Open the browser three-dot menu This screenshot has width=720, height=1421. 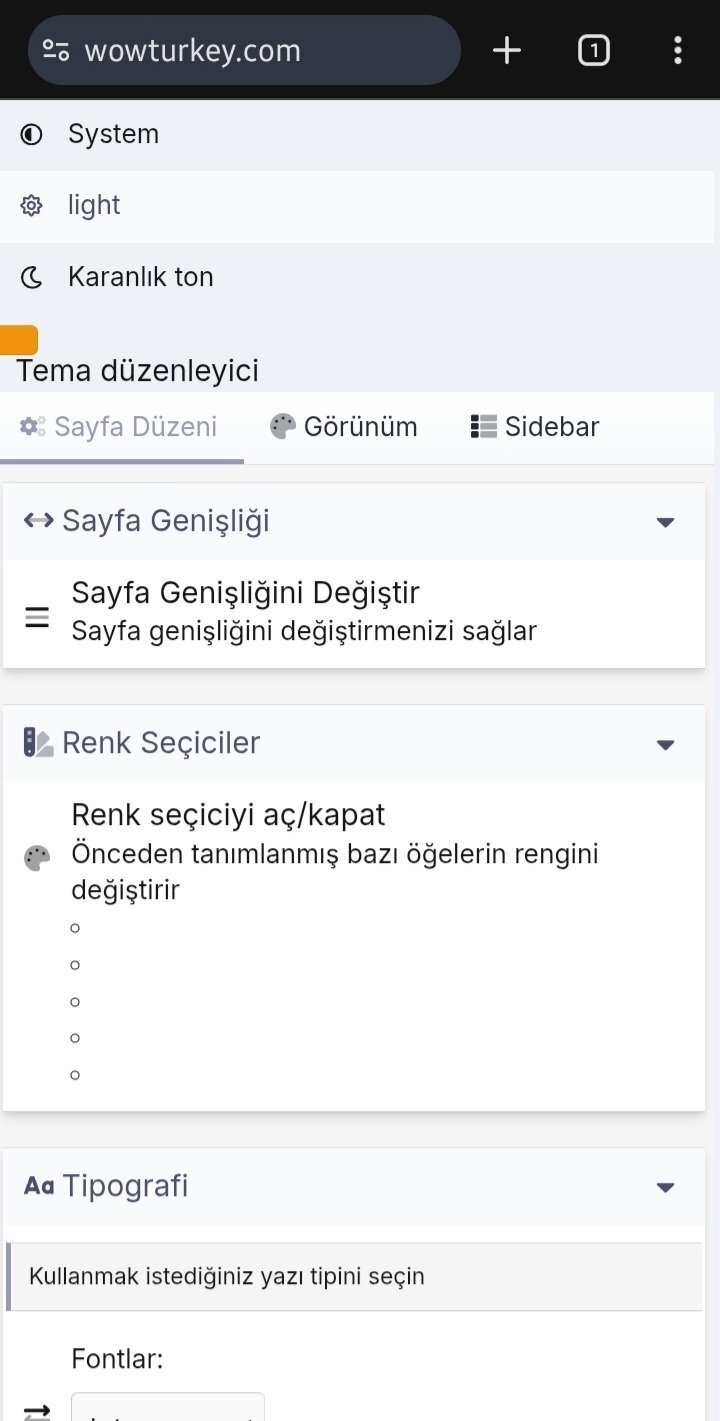(678, 50)
